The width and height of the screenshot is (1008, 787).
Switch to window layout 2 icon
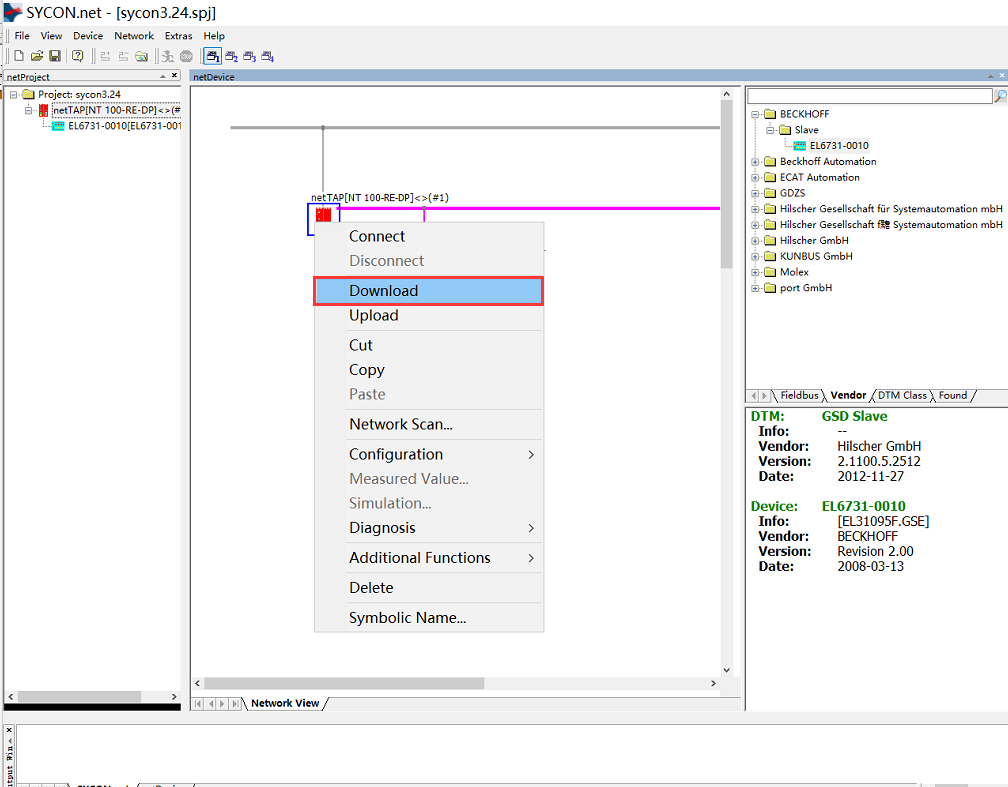click(231, 56)
